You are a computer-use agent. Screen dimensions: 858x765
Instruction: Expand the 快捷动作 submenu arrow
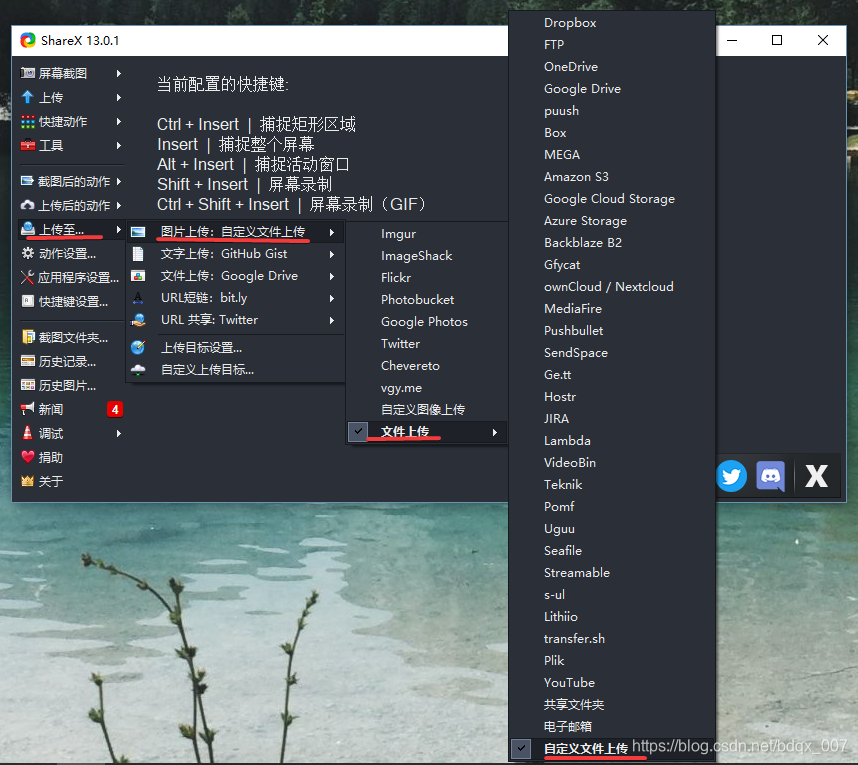coord(119,121)
